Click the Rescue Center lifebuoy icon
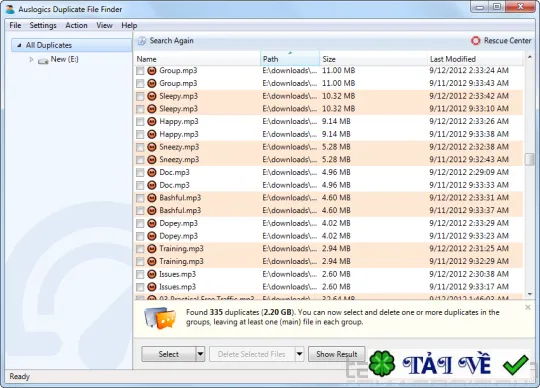540x388 pixels. (475, 41)
